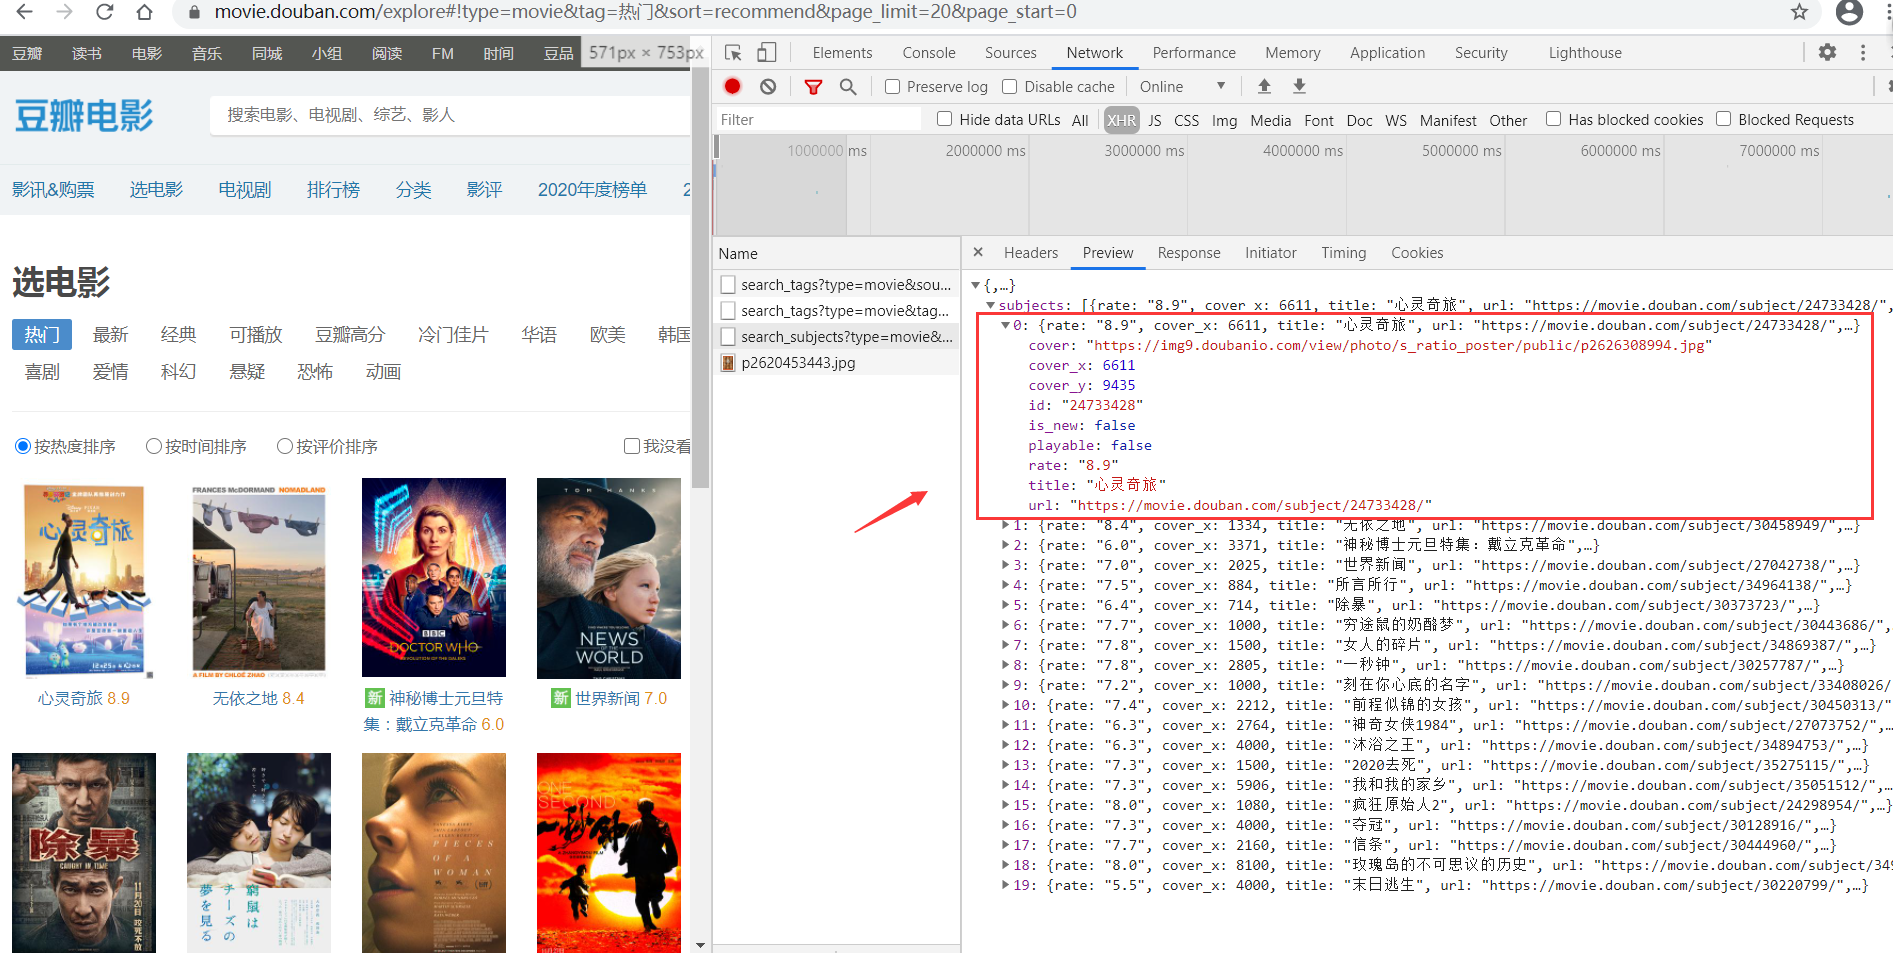This screenshot has width=1893, height=953.
Task: Activate the inspect element picker icon
Action: (733, 53)
